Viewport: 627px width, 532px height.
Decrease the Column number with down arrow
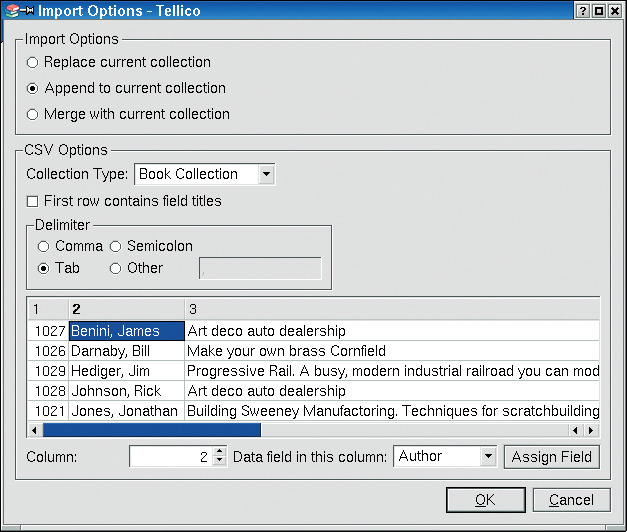pos(220,461)
